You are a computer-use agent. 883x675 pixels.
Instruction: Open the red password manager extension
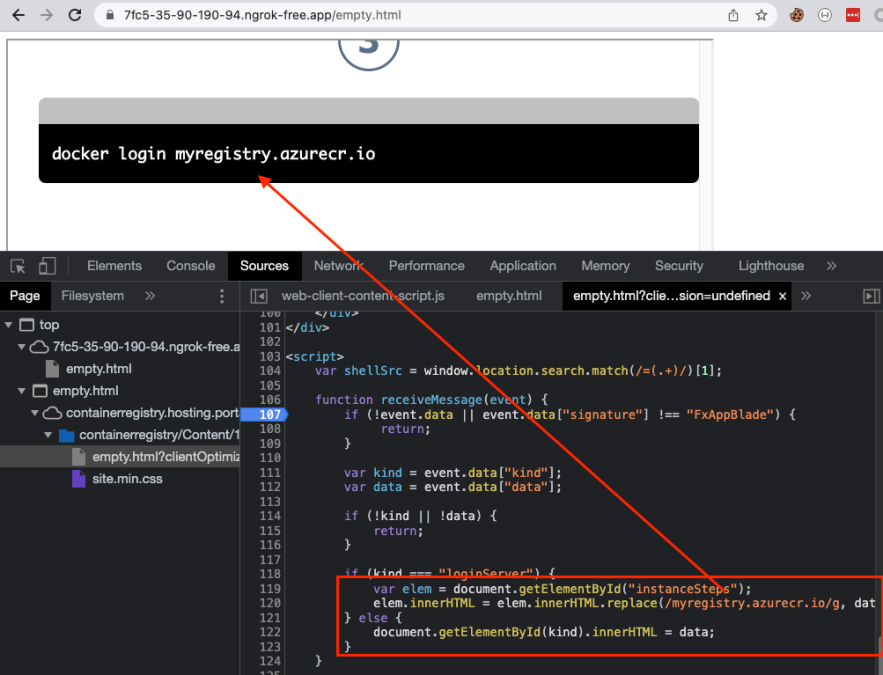coord(853,15)
